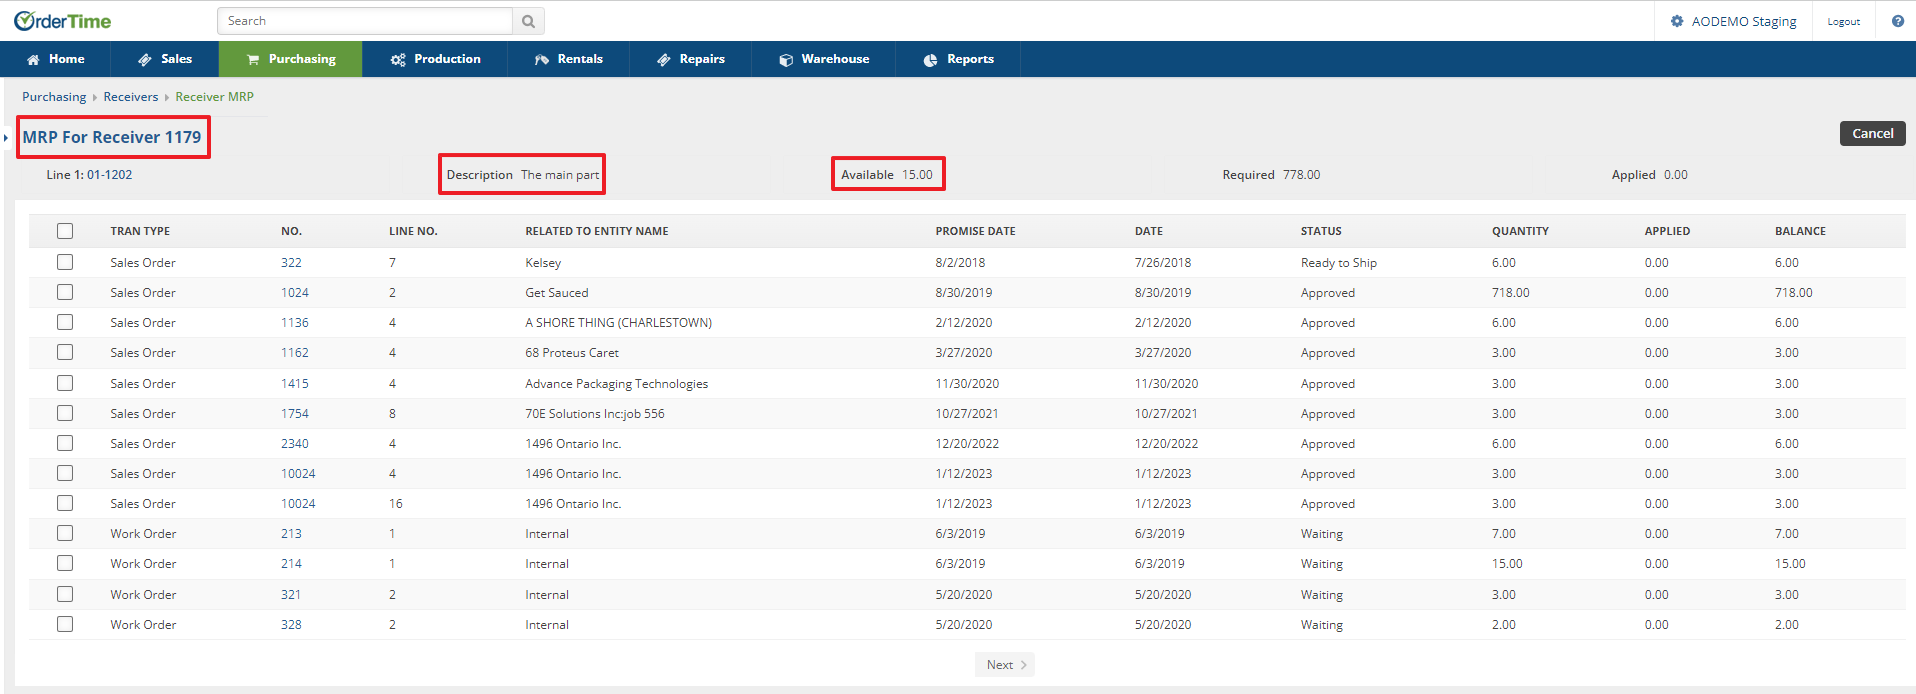
Task: Click the search magnifier icon
Action: coord(528,21)
